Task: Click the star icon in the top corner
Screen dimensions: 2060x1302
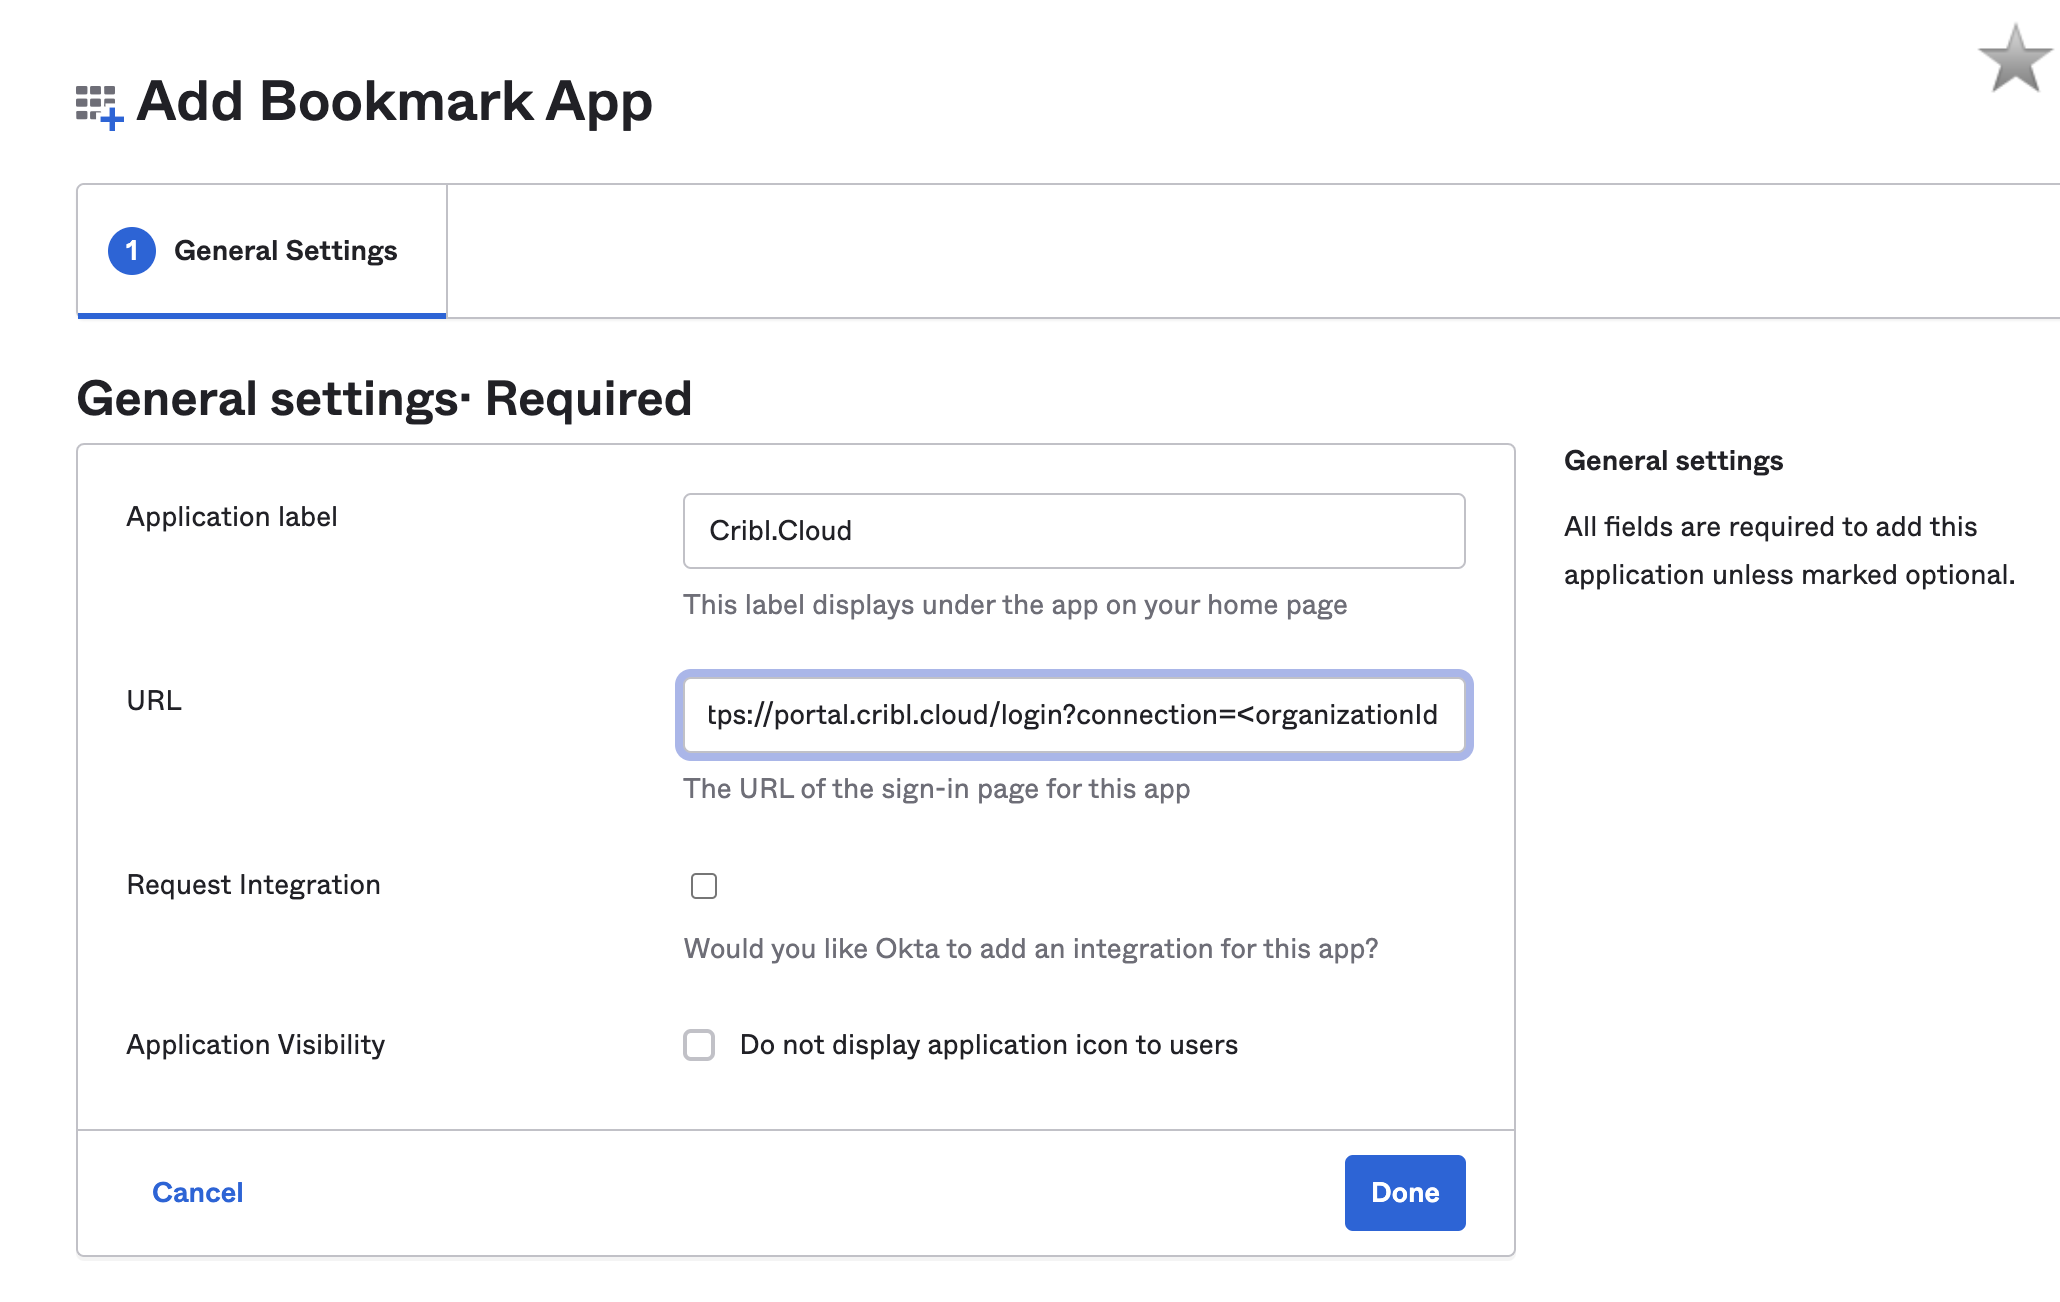Action: click(x=2014, y=59)
